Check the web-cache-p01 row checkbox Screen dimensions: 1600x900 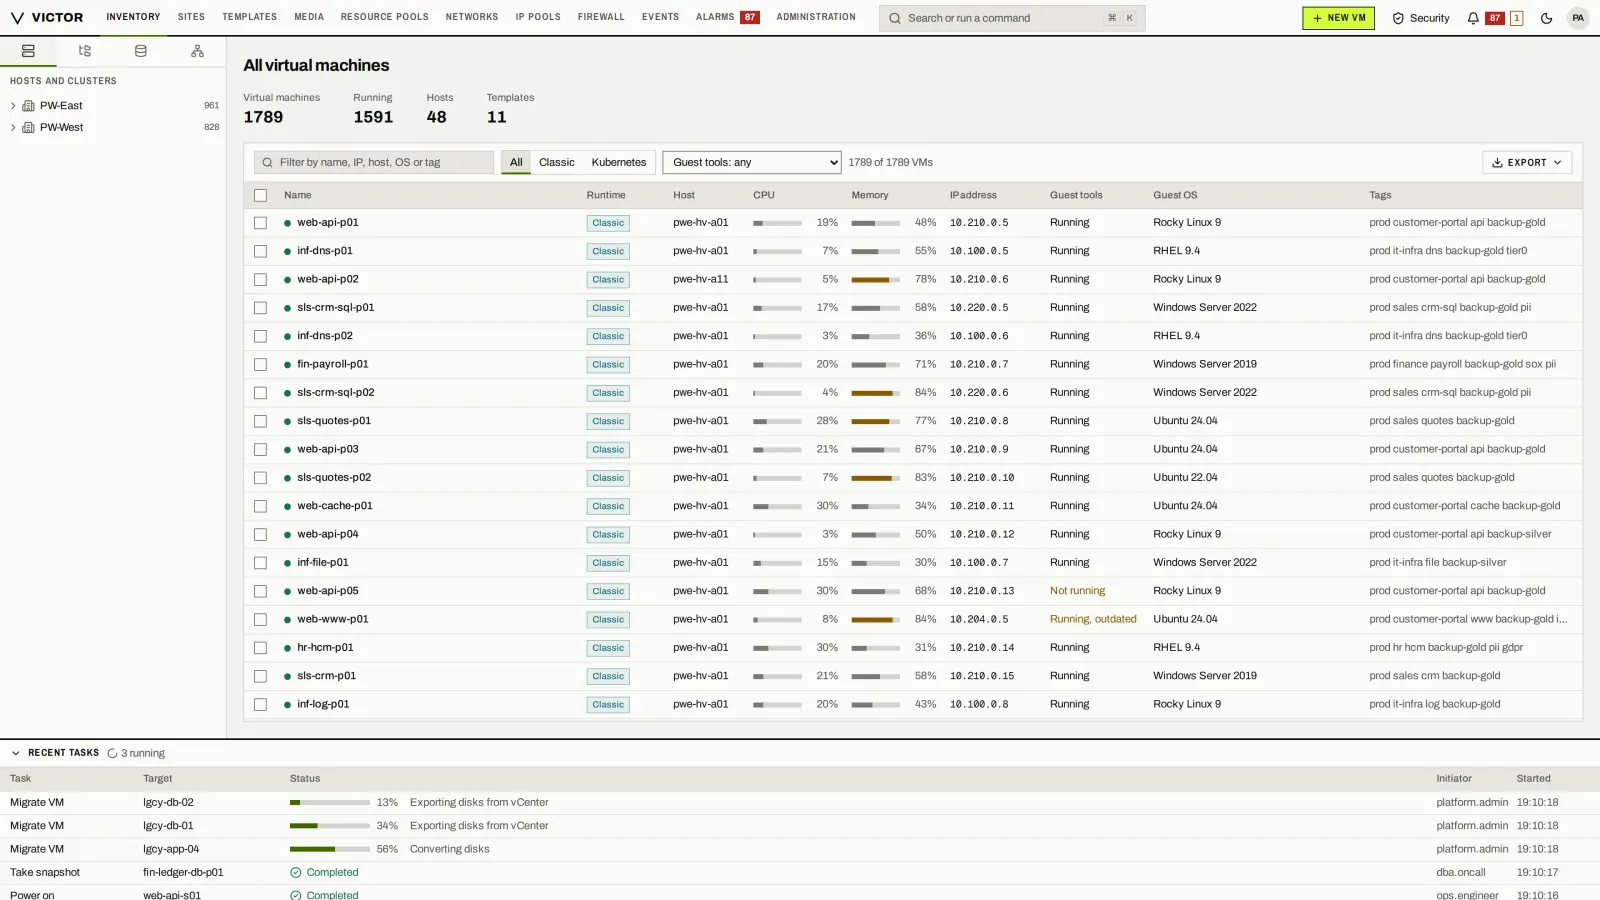point(261,506)
